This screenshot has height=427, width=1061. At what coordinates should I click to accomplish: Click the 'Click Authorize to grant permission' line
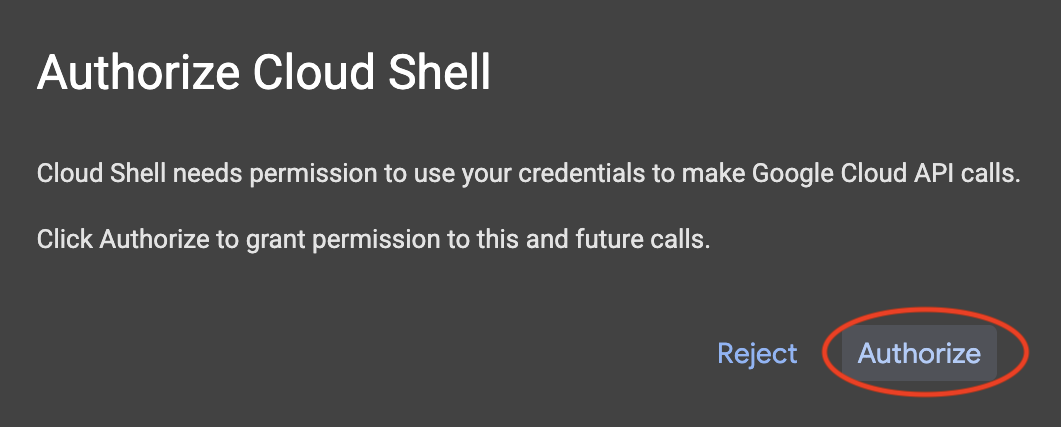[x=372, y=240]
